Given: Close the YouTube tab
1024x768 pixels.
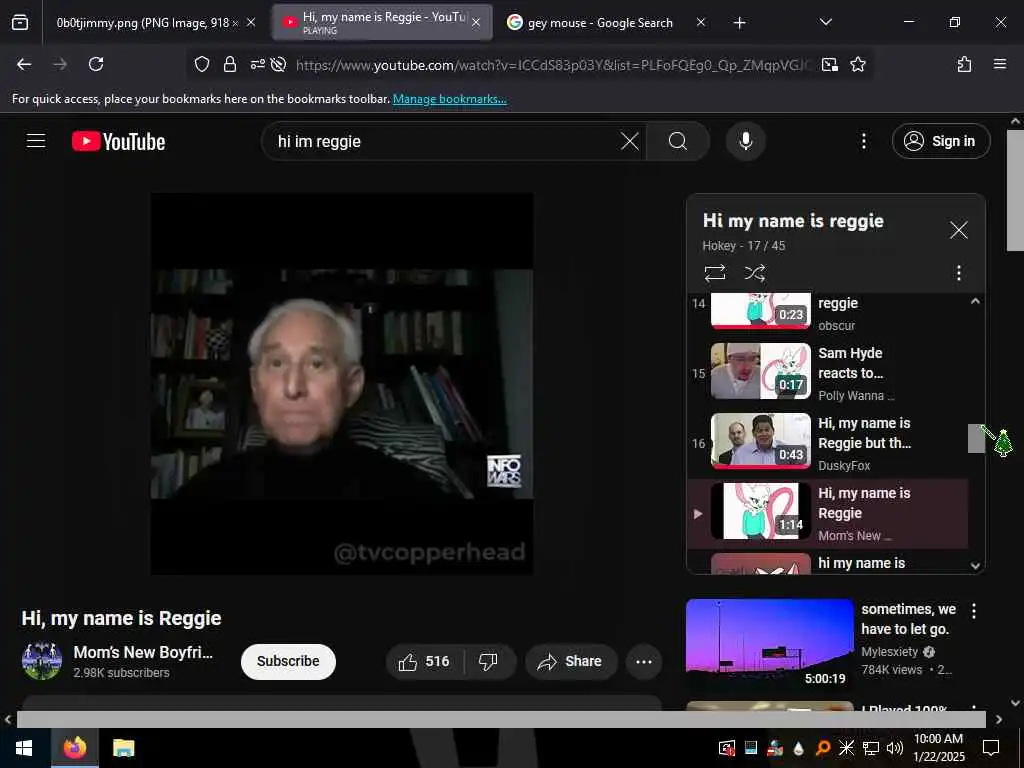Looking at the screenshot, I should 476,23.
